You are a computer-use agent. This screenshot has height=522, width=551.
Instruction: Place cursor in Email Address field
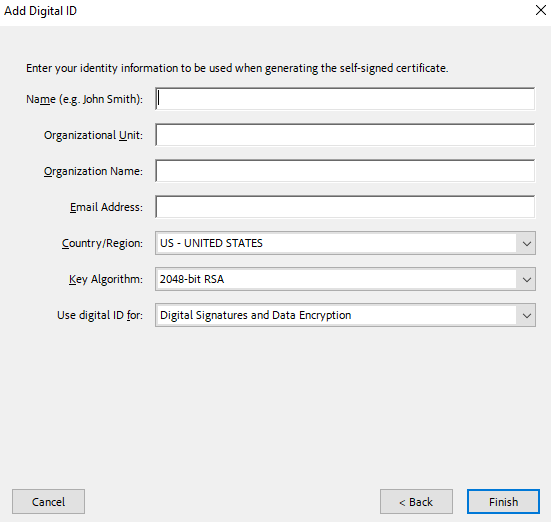[345, 207]
